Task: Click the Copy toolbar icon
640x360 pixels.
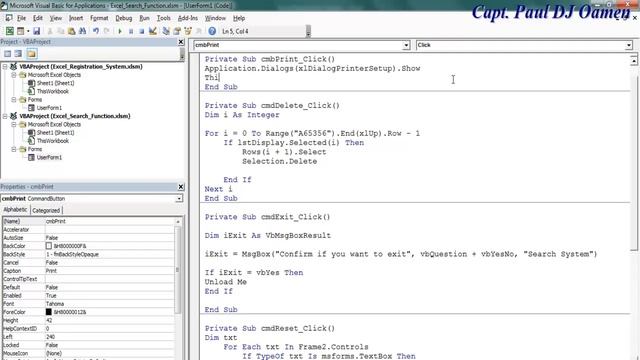Action: pyautogui.click(x=60, y=31)
